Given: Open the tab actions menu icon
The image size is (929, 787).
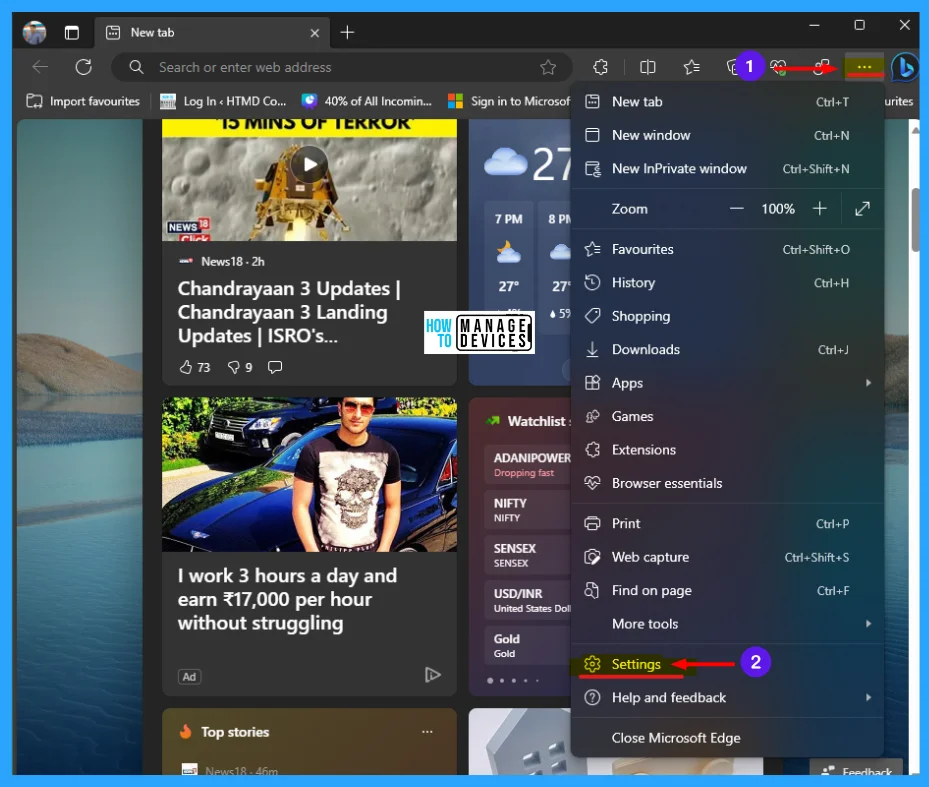Looking at the screenshot, I should click(72, 33).
